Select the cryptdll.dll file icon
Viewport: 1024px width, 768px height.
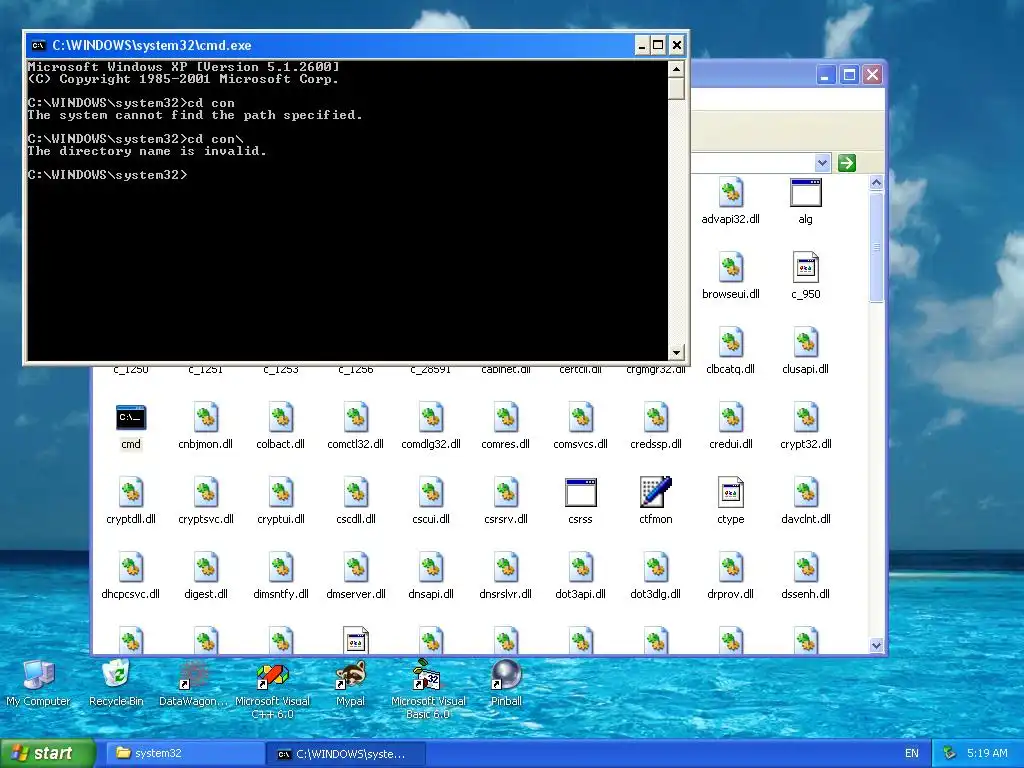131,493
